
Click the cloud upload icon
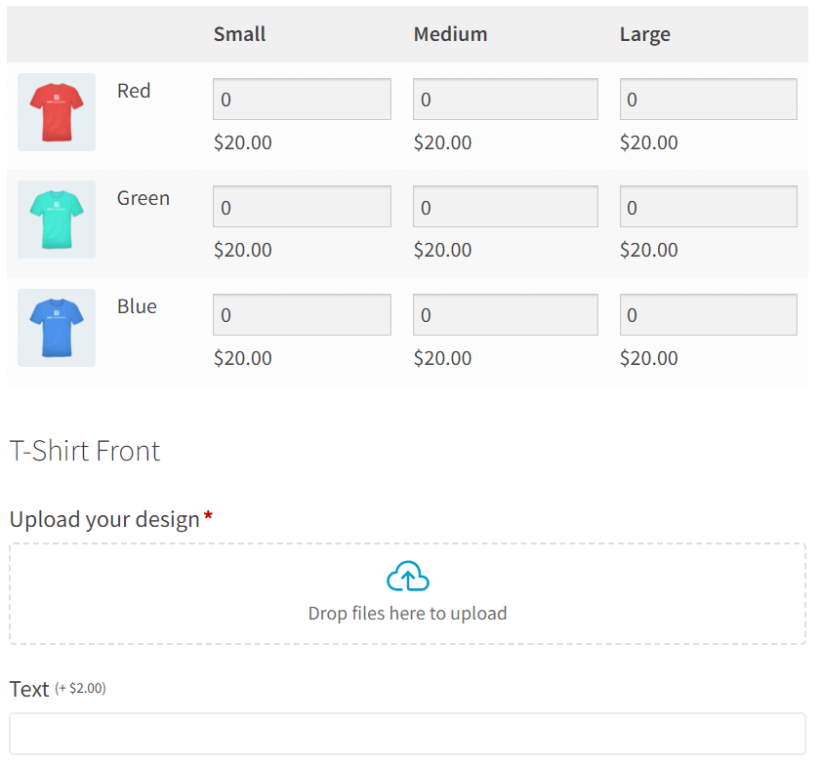tap(408, 576)
